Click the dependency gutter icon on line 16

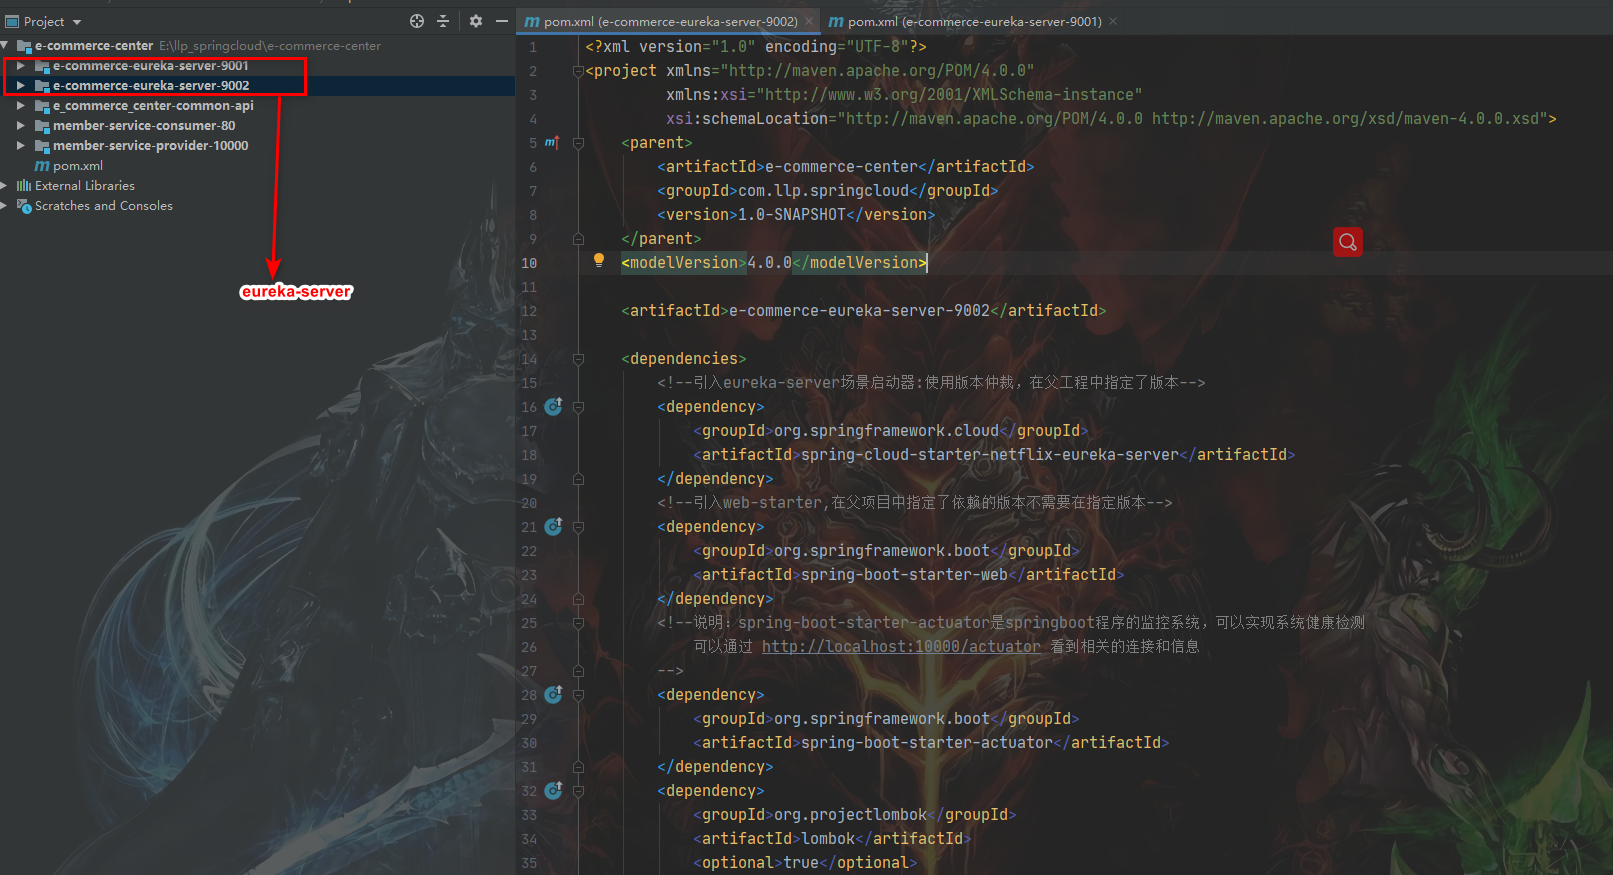pyautogui.click(x=554, y=406)
